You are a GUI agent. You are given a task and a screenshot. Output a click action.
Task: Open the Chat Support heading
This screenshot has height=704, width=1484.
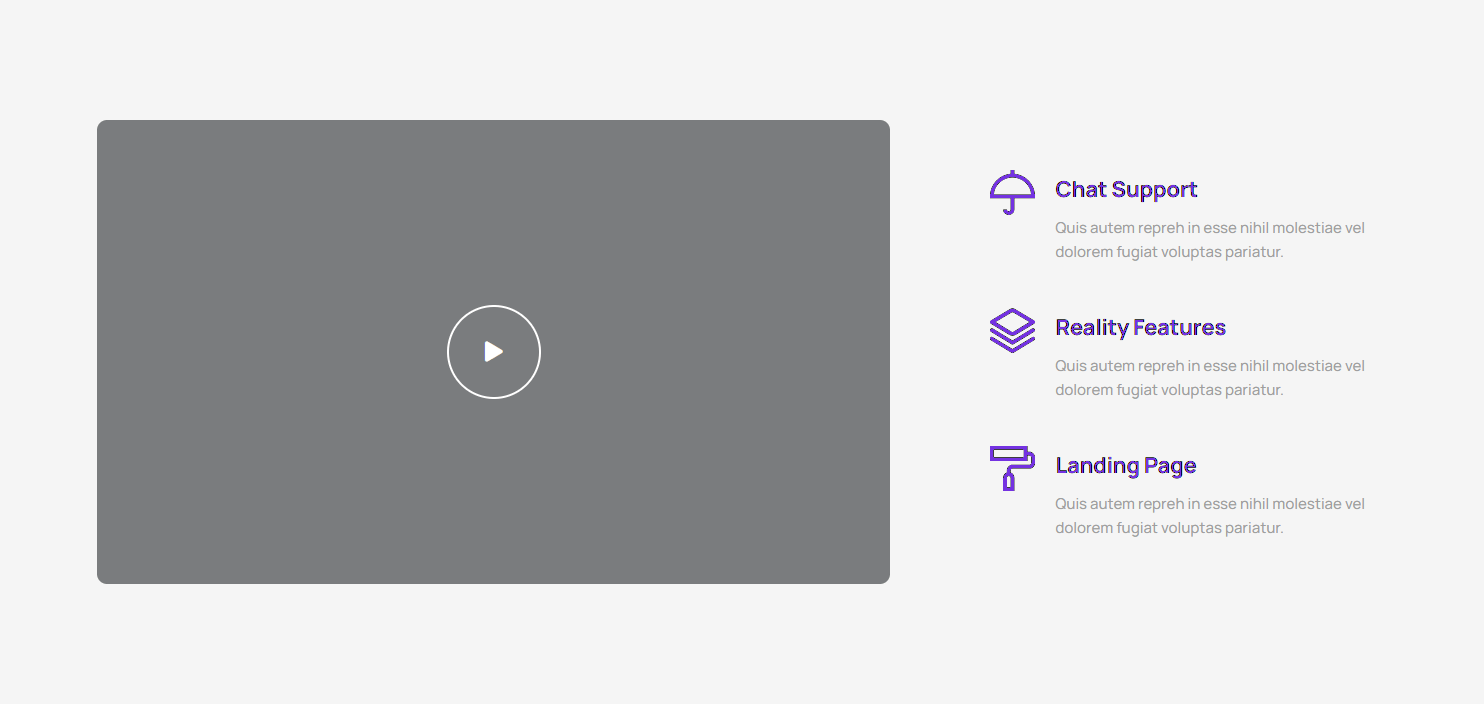[x=1126, y=190]
